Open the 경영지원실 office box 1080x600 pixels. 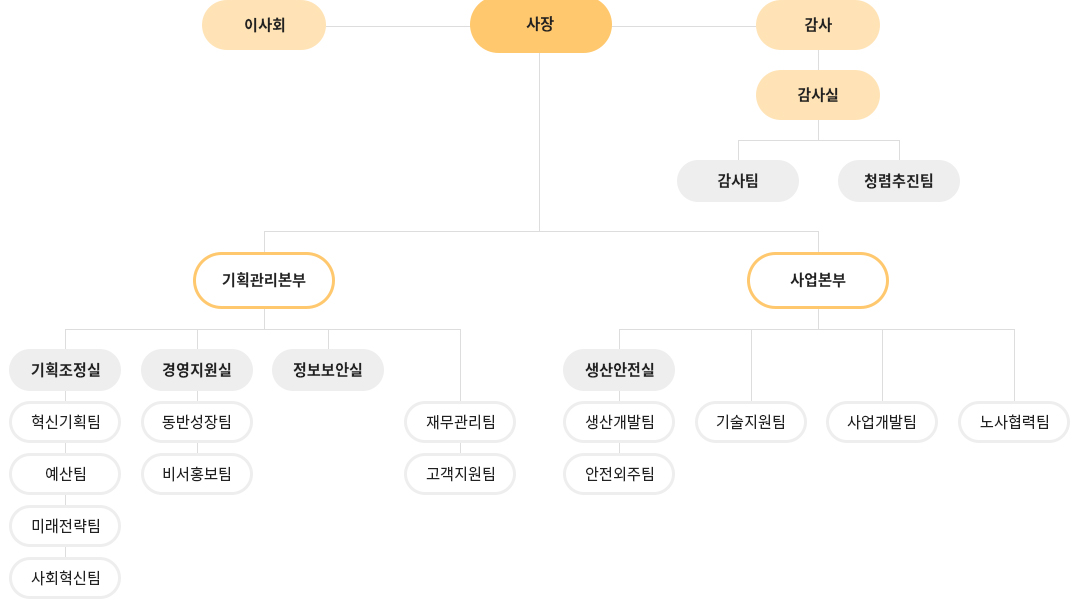pyautogui.click(x=197, y=370)
